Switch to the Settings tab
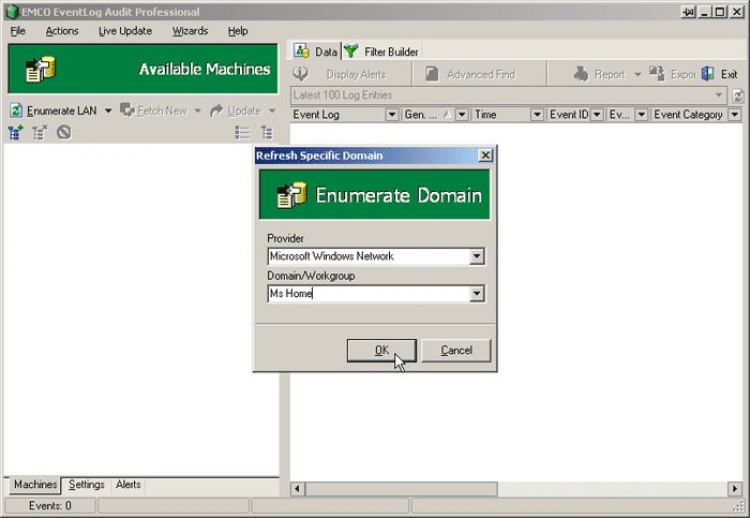 87,485
